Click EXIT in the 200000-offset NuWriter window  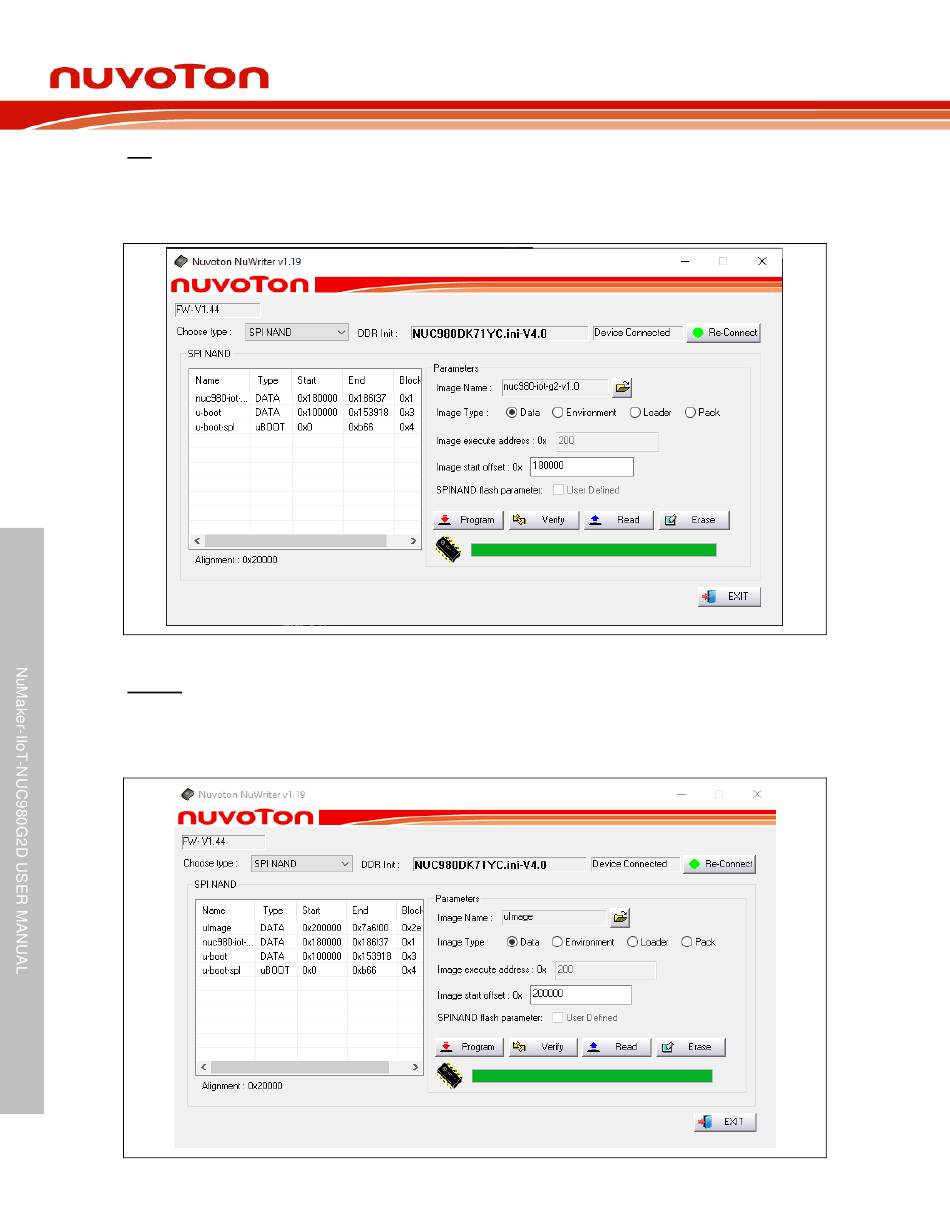click(x=725, y=1122)
